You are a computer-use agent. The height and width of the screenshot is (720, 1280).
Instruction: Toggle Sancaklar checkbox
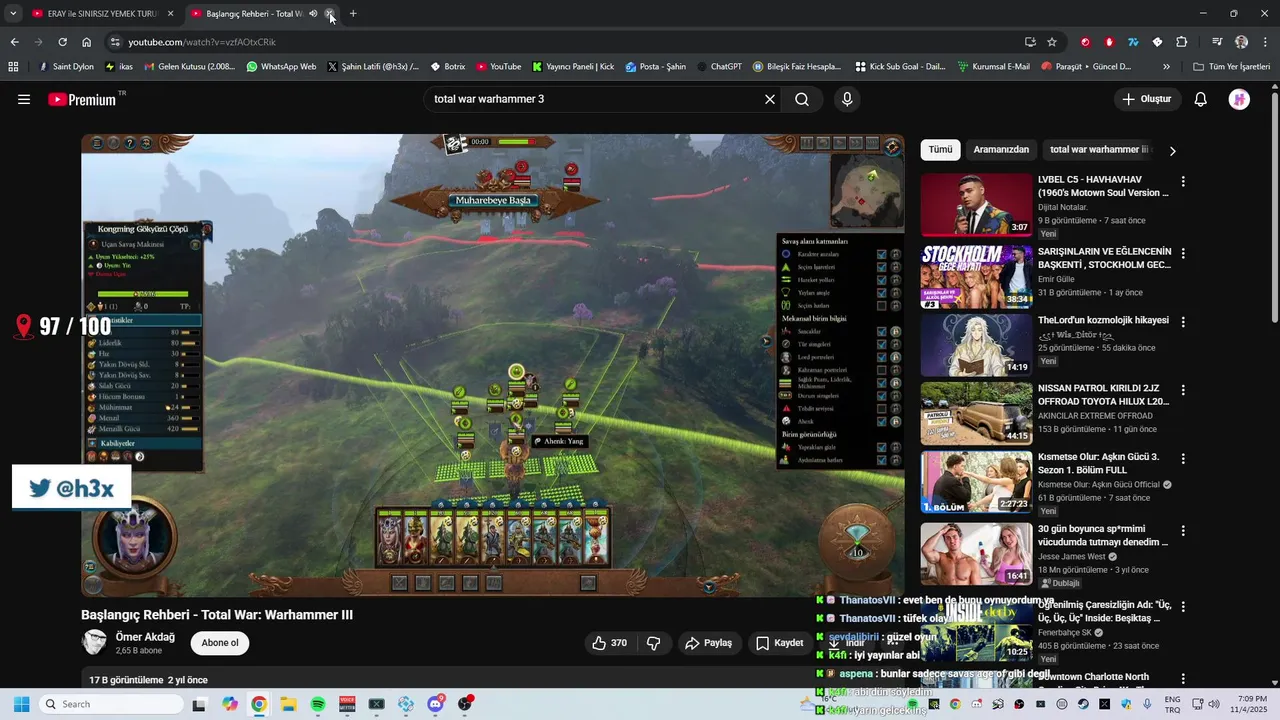tap(882, 331)
